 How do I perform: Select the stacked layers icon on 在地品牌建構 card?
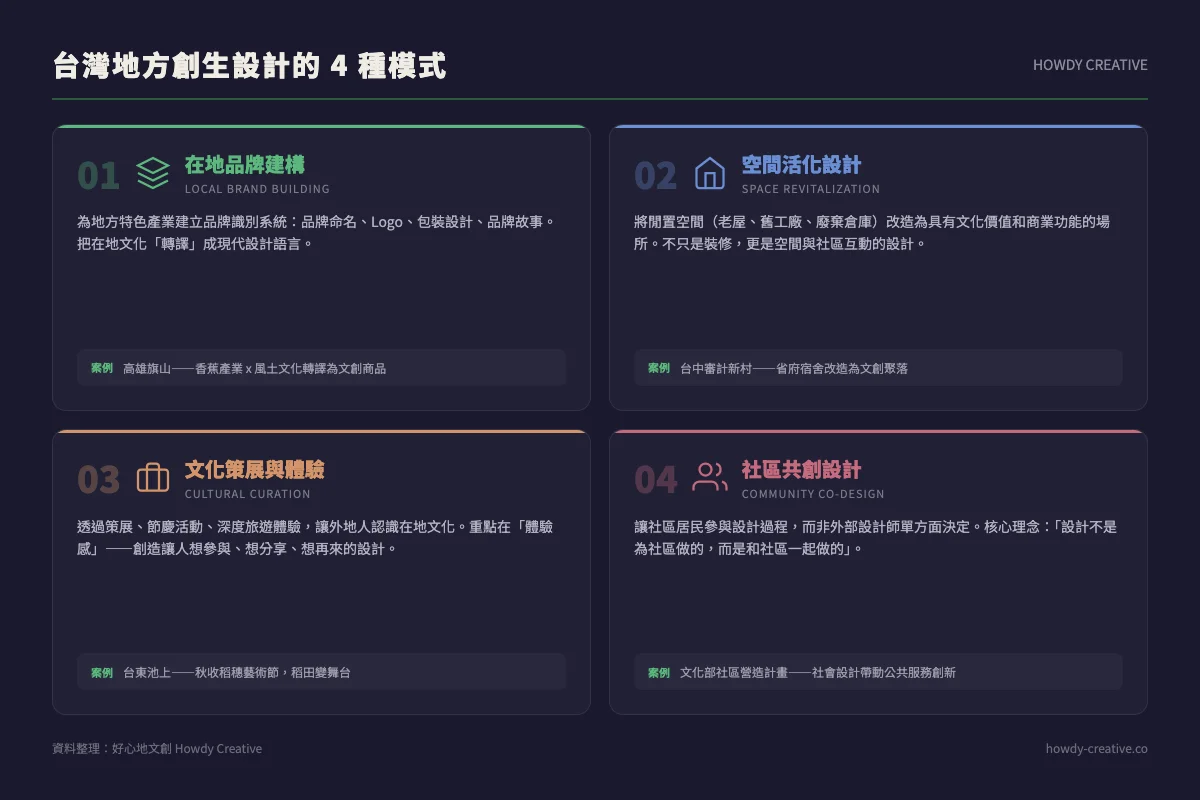point(152,174)
